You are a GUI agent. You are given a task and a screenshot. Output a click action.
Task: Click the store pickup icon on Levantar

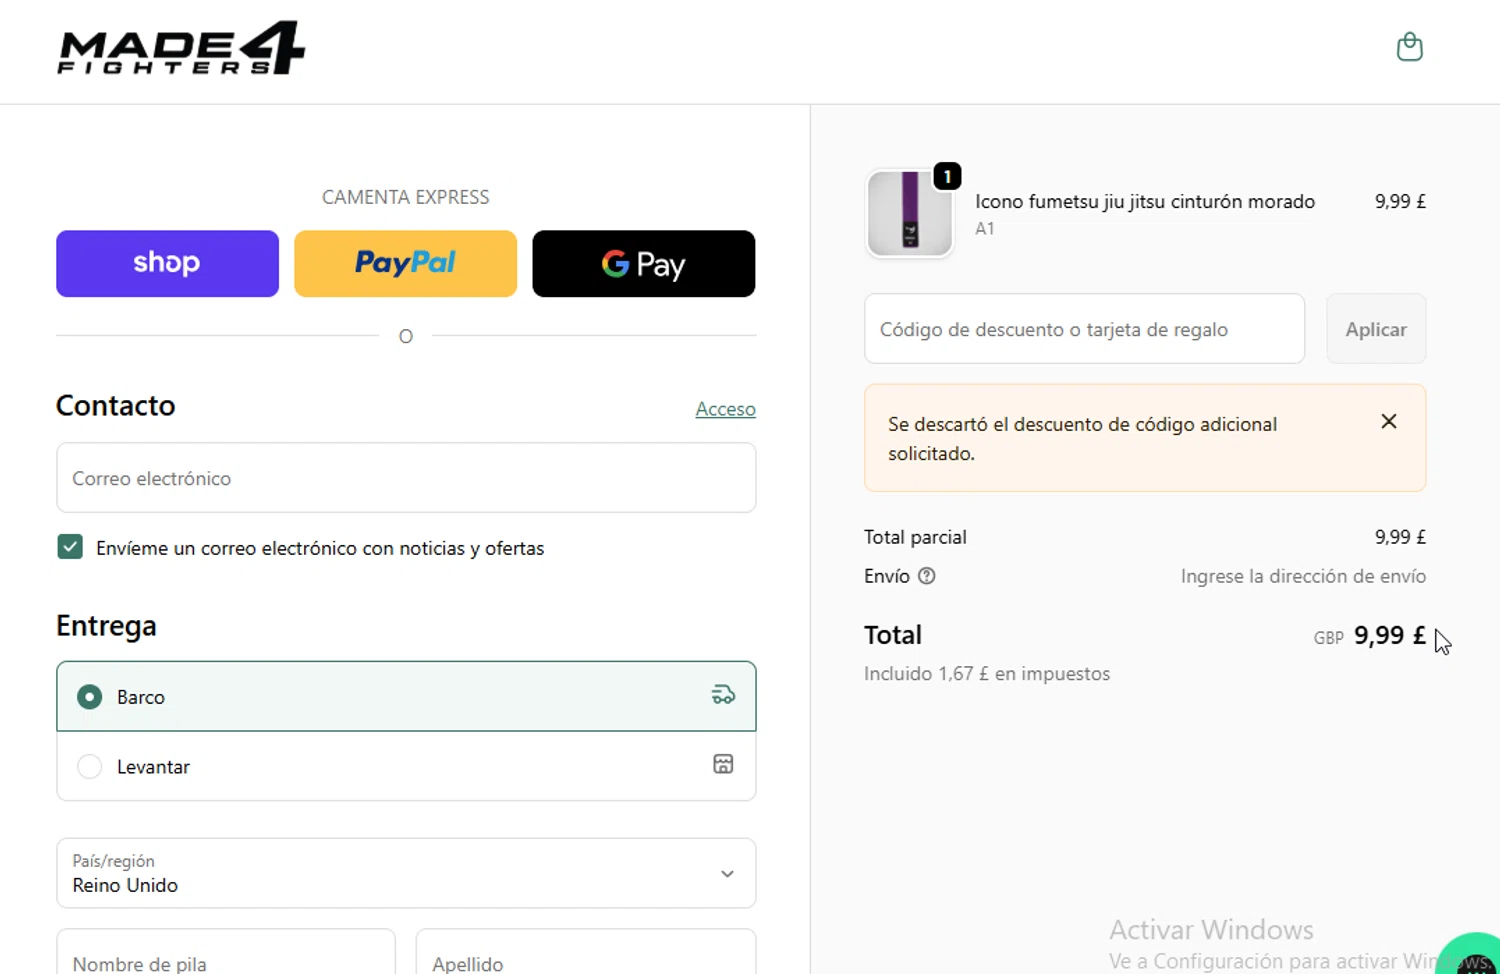click(723, 765)
